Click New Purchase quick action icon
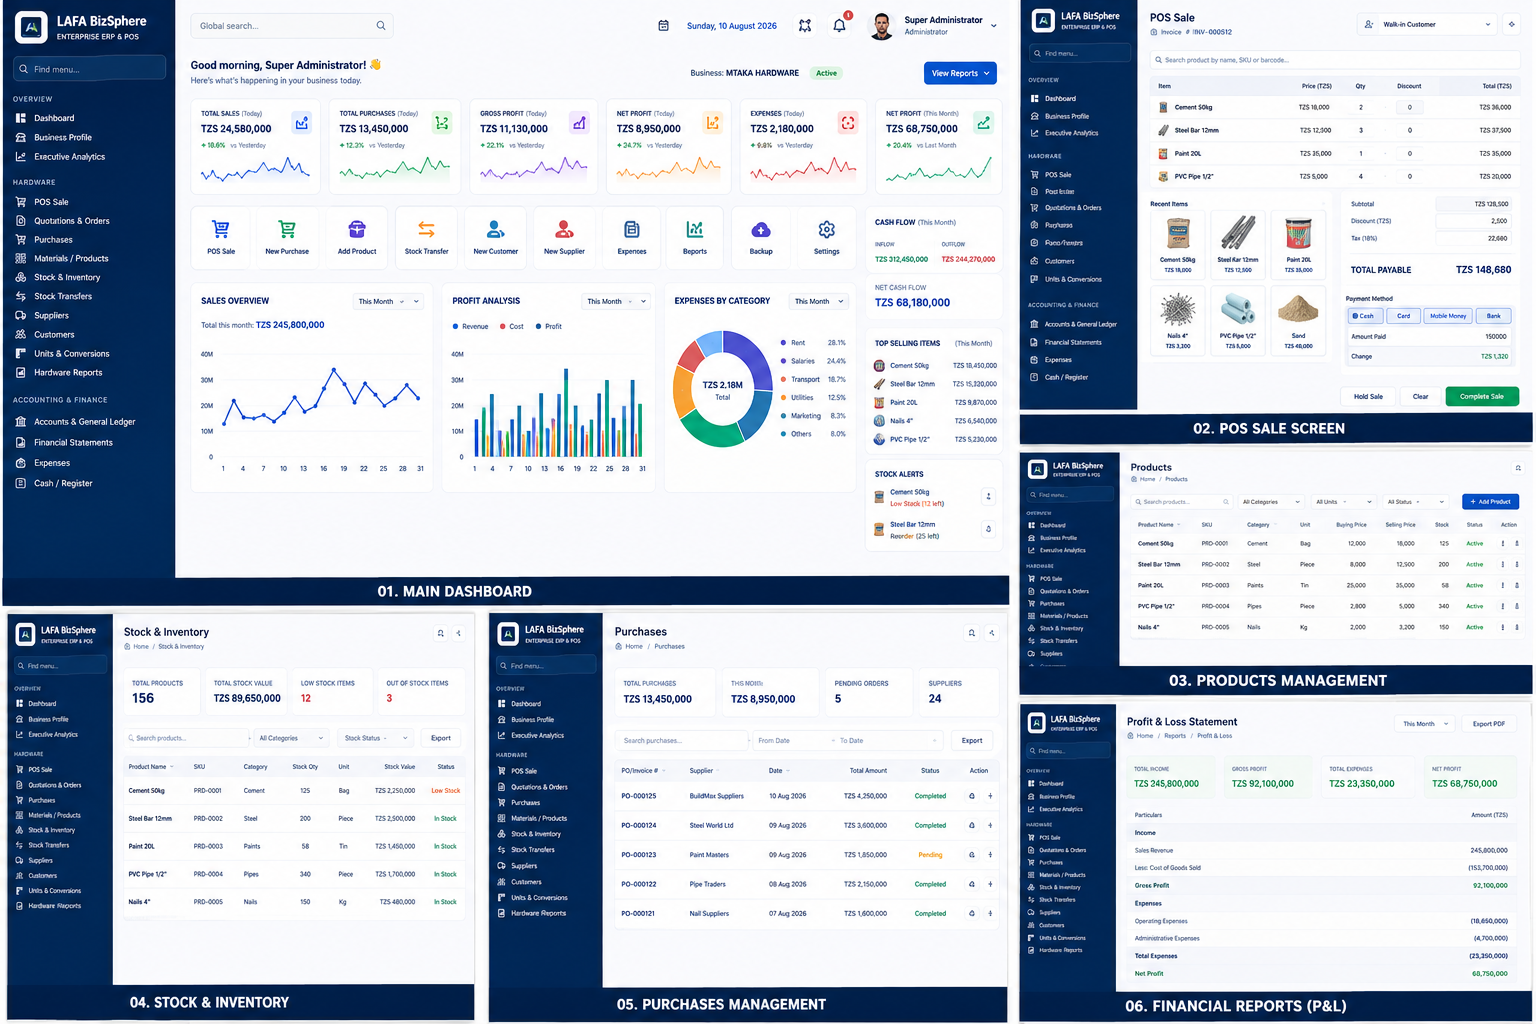The width and height of the screenshot is (1536, 1024). [287, 230]
